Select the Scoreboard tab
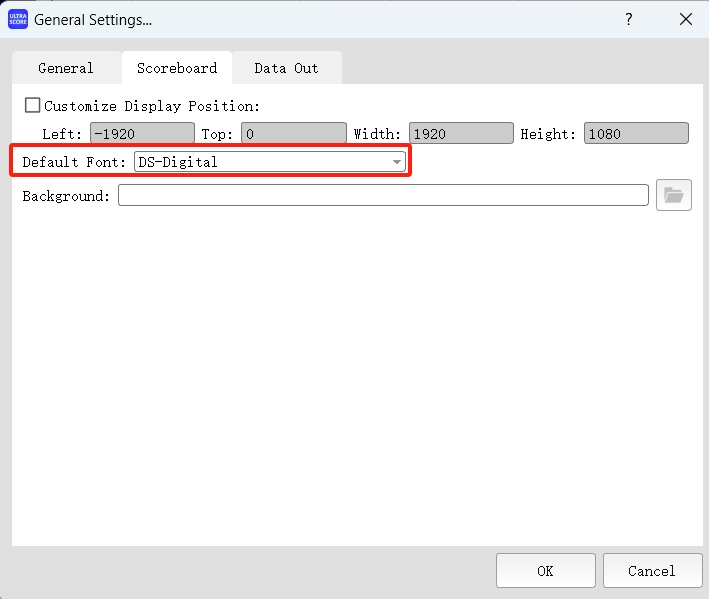This screenshot has width=709, height=599. tap(177, 68)
